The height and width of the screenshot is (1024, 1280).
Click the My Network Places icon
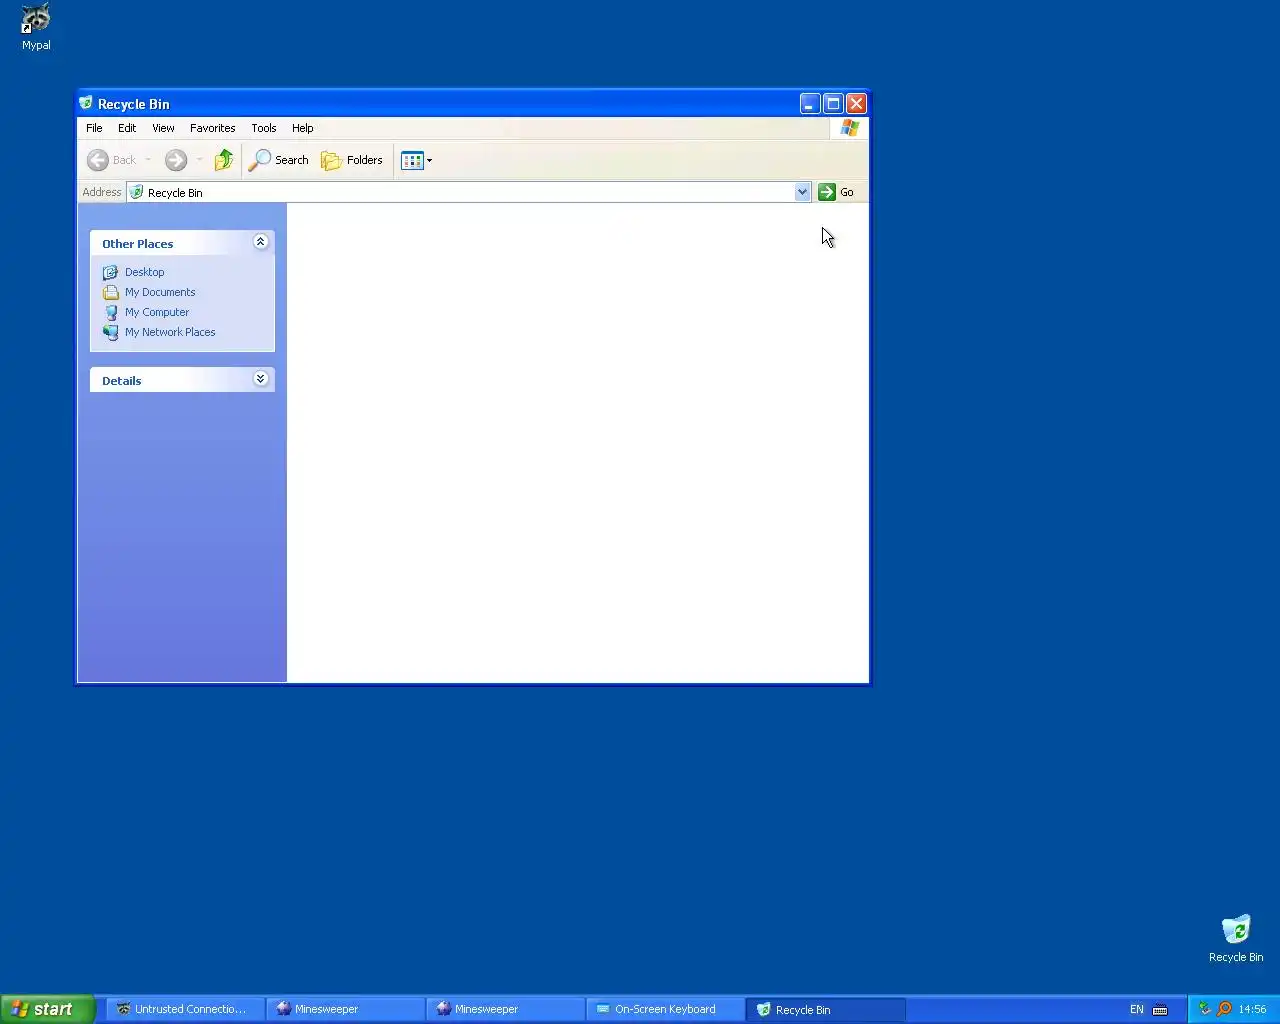tap(111, 332)
